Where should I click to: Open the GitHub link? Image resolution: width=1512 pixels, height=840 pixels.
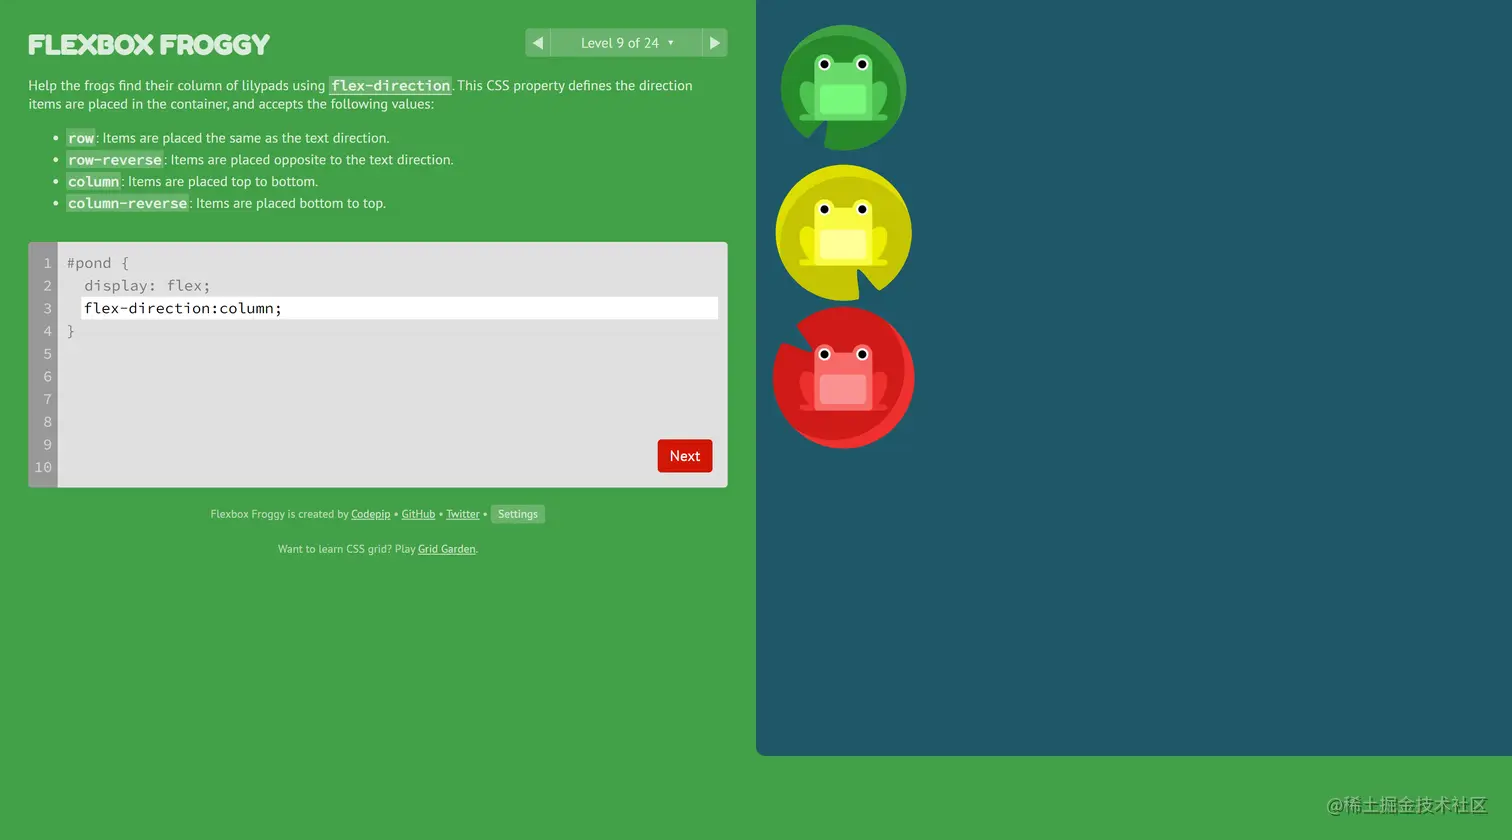[x=418, y=514]
